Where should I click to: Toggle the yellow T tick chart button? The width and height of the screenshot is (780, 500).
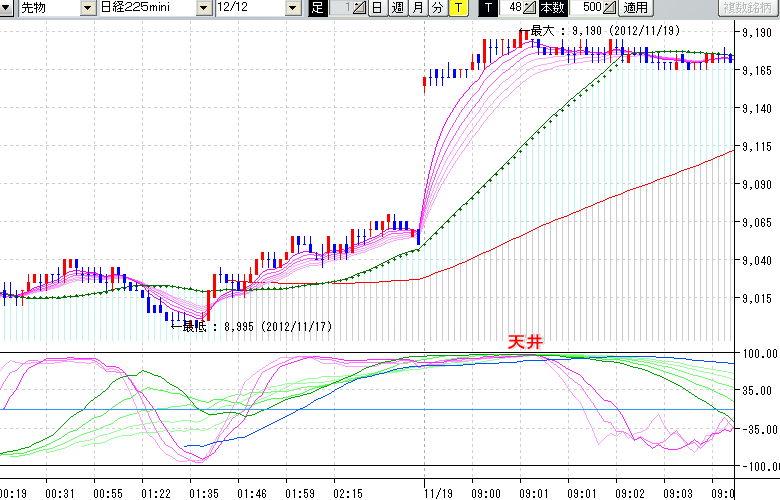coord(457,8)
